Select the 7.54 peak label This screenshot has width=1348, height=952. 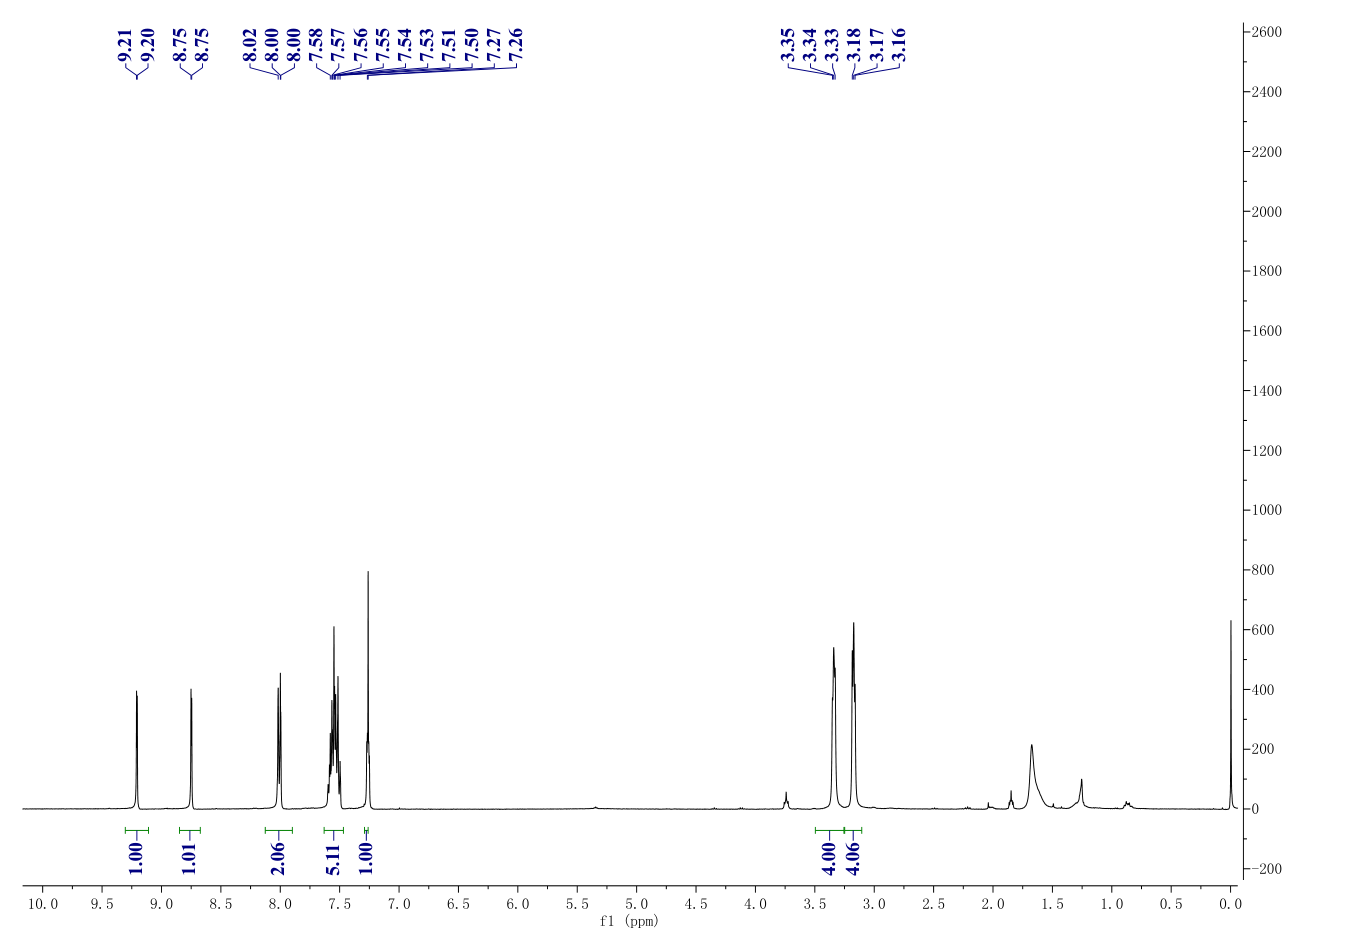point(405,46)
